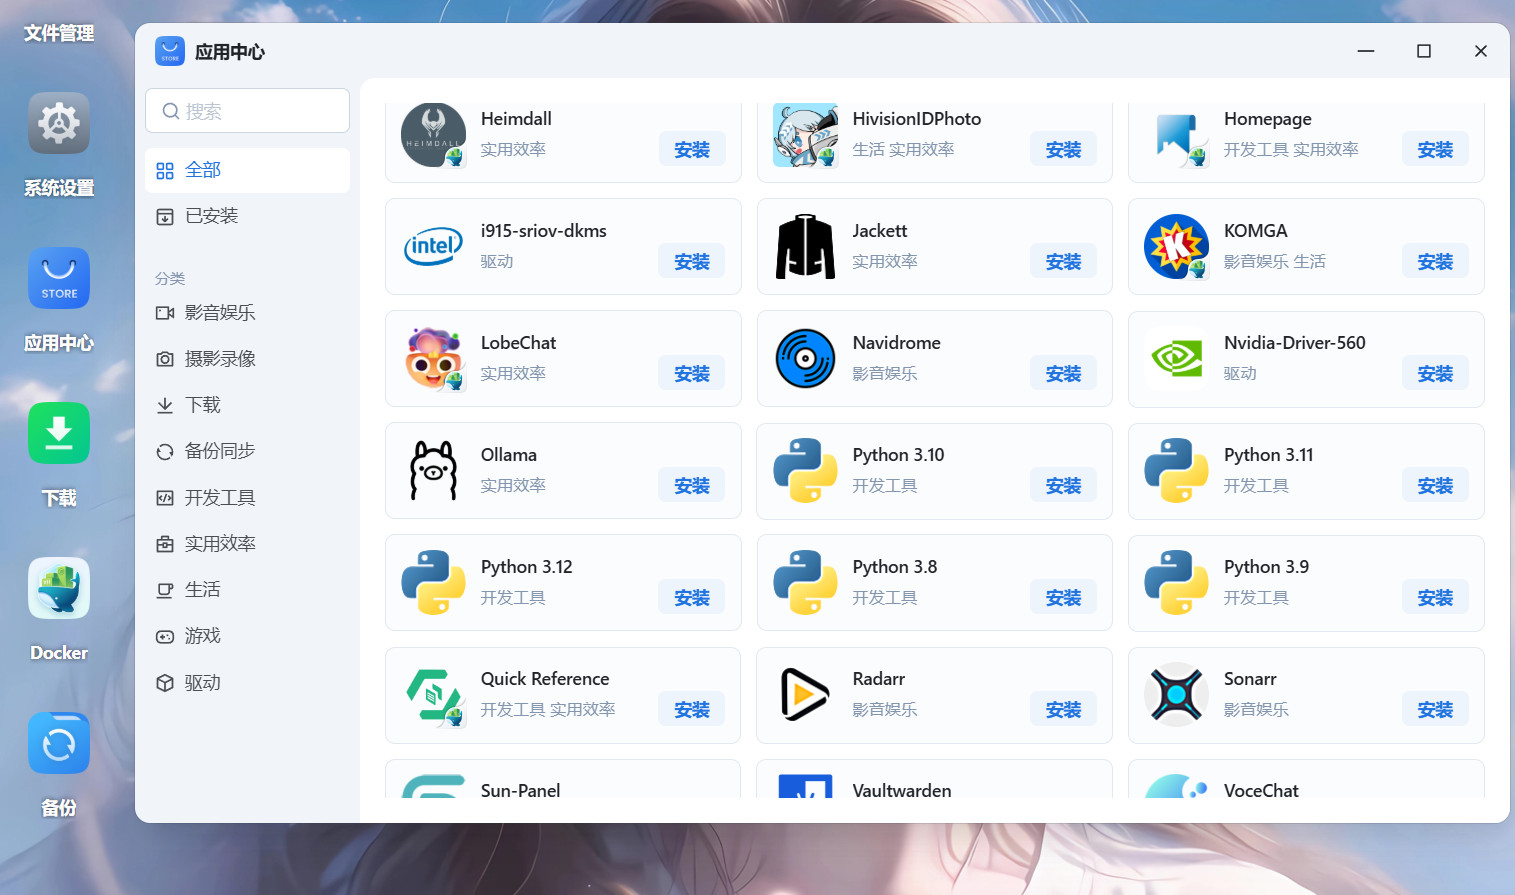Image resolution: width=1515 pixels, height=895 pixels.
Task: Filter by 生活 category
Action: (x=247, y=590)
